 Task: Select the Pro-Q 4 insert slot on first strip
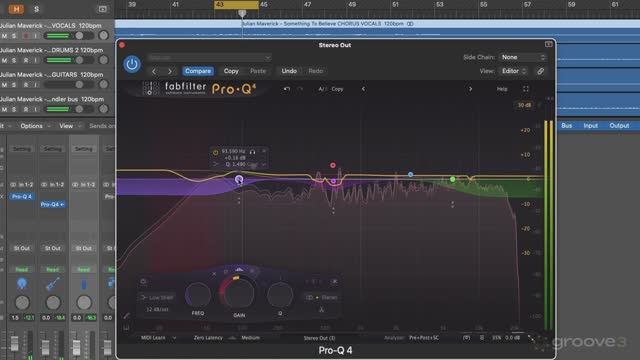pyautogui.click(x=22, y=197)
